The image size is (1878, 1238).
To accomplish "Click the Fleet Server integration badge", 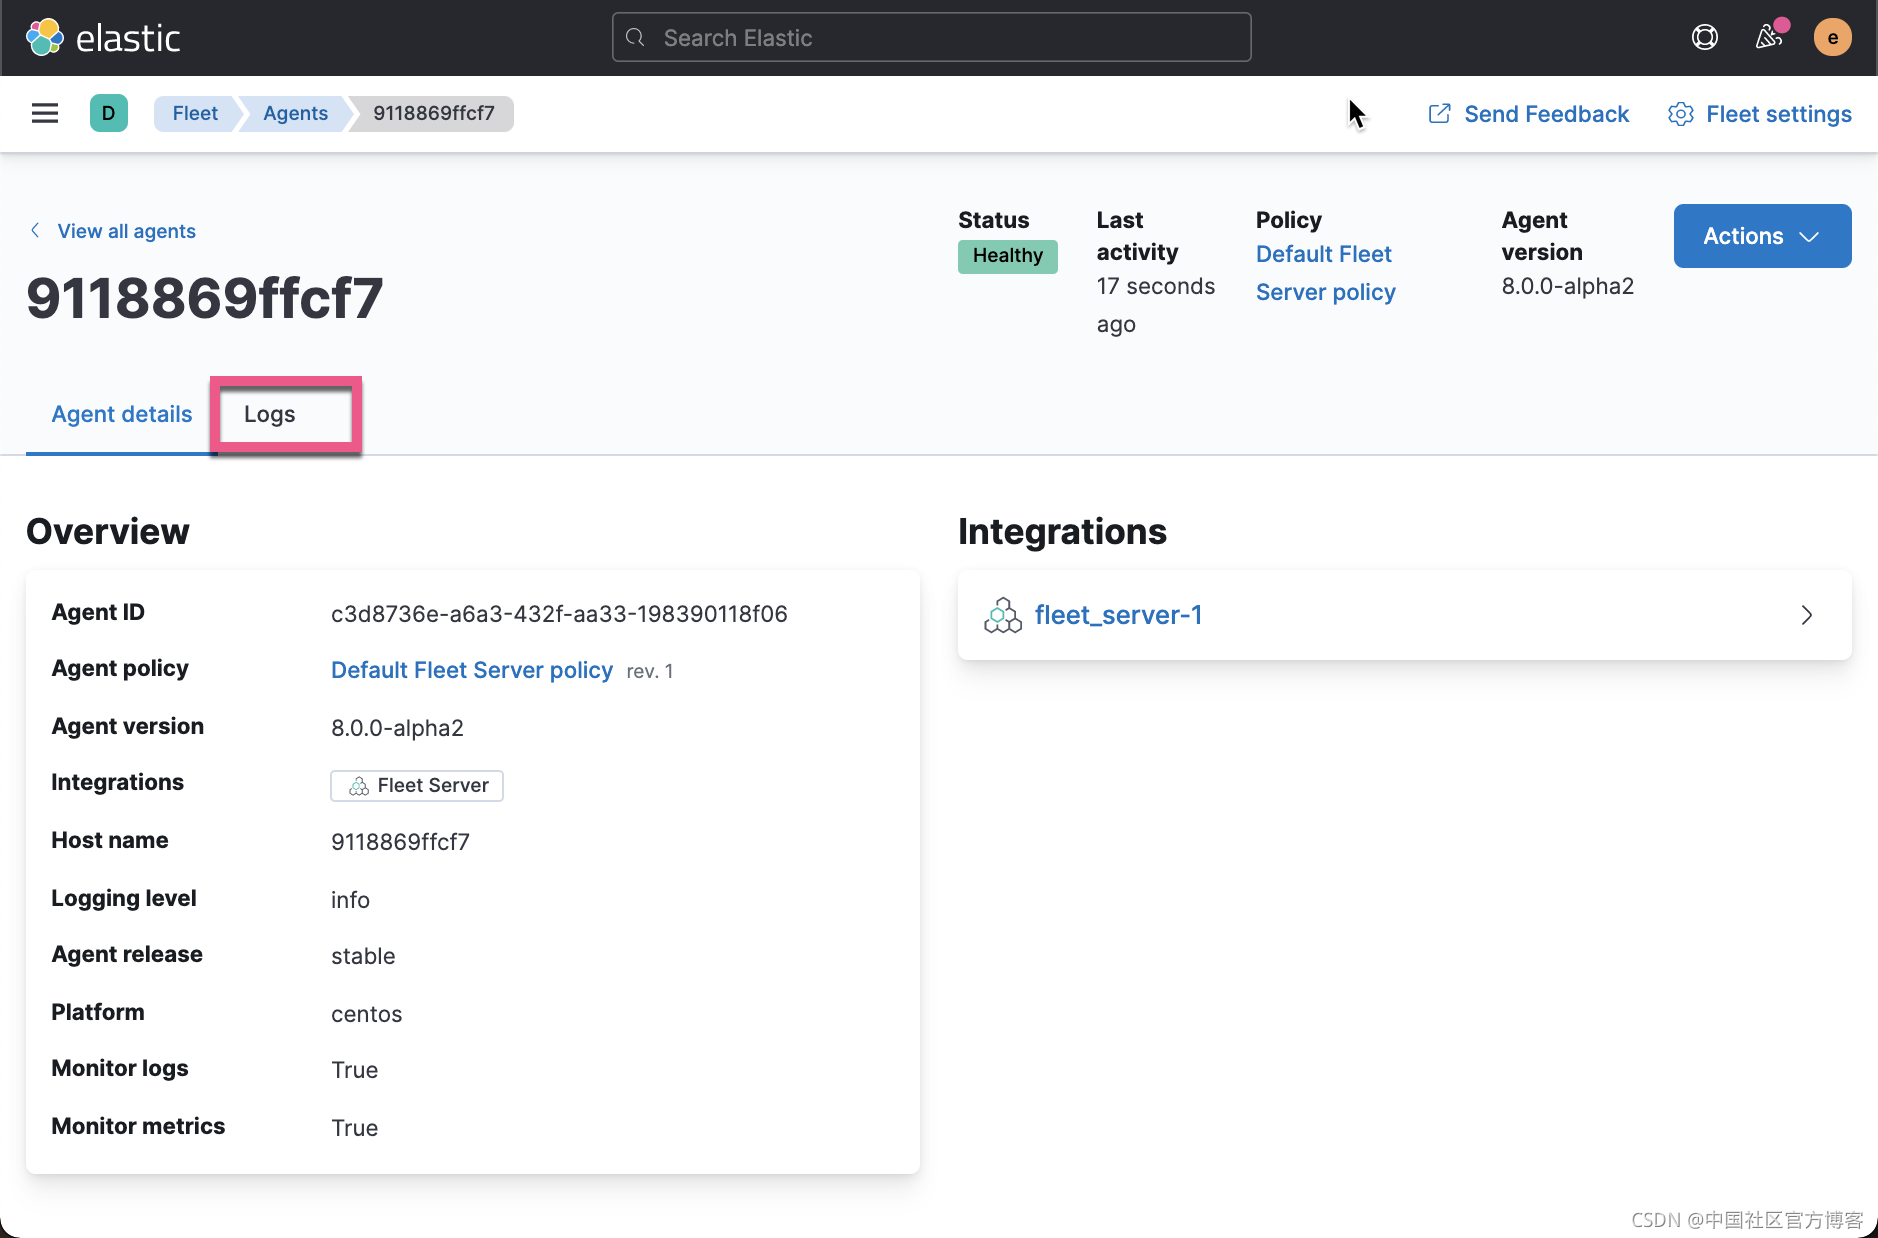I will pyautogui.click(x=416, y=786).
